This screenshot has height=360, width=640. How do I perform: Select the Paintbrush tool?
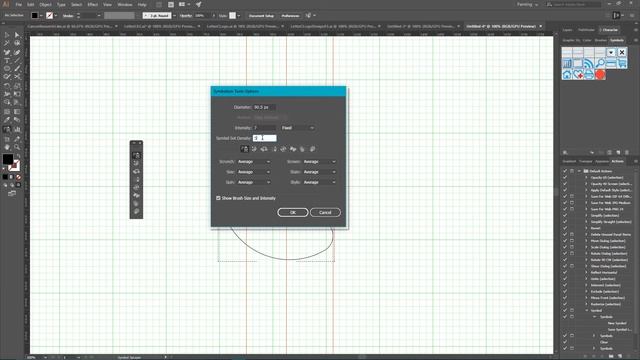(x=17, y=69)
